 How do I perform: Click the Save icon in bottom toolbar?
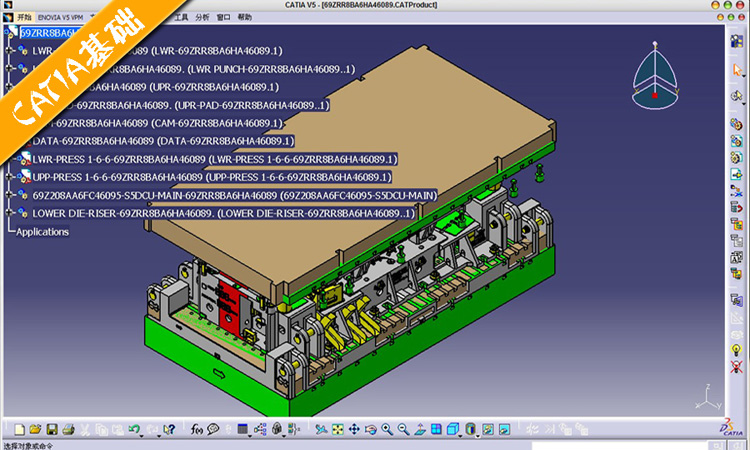coord(52,430)
